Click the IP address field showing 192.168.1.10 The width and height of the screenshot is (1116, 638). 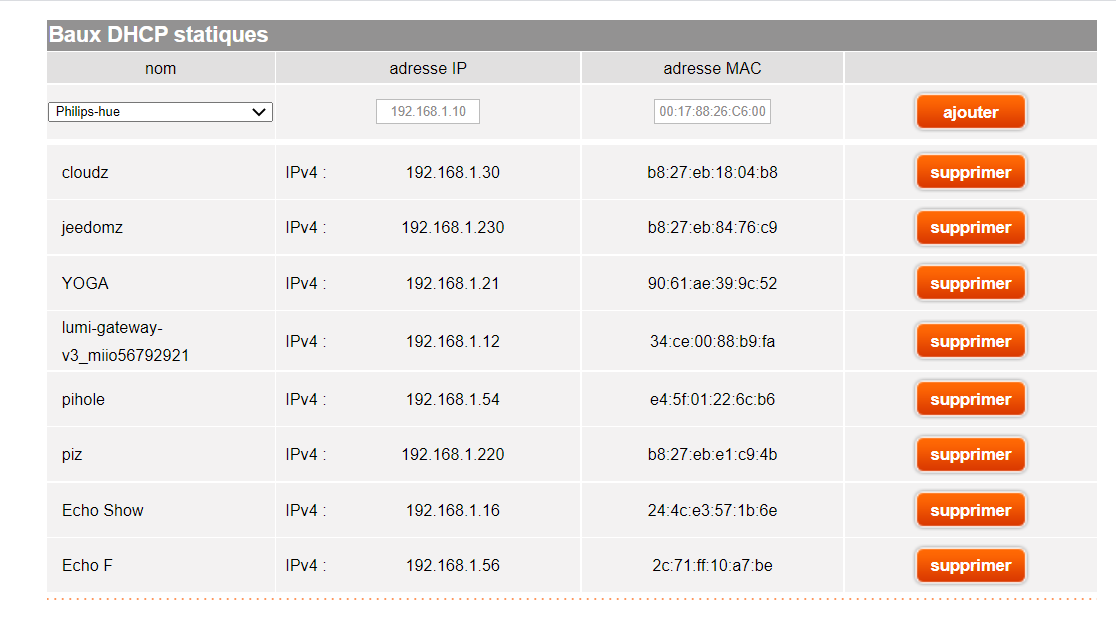428,112
